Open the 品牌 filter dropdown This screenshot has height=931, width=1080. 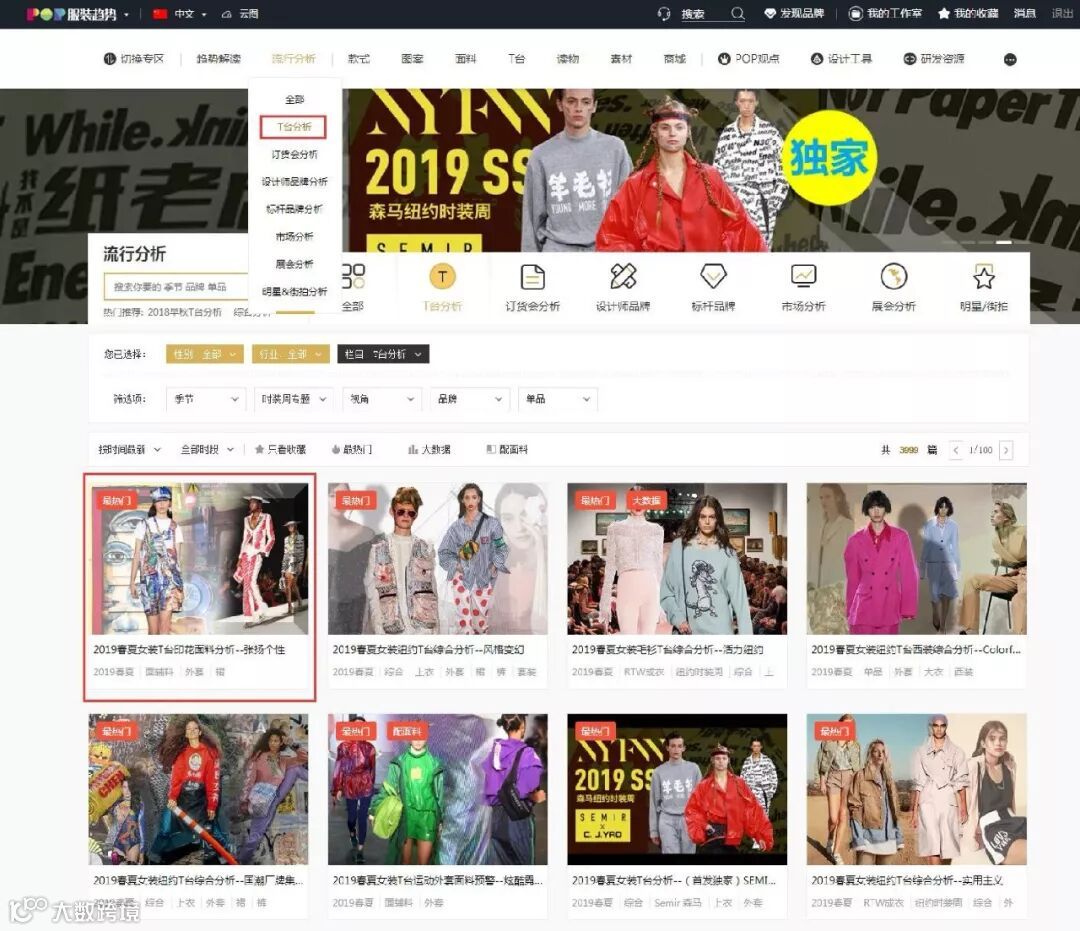[470, 399]
